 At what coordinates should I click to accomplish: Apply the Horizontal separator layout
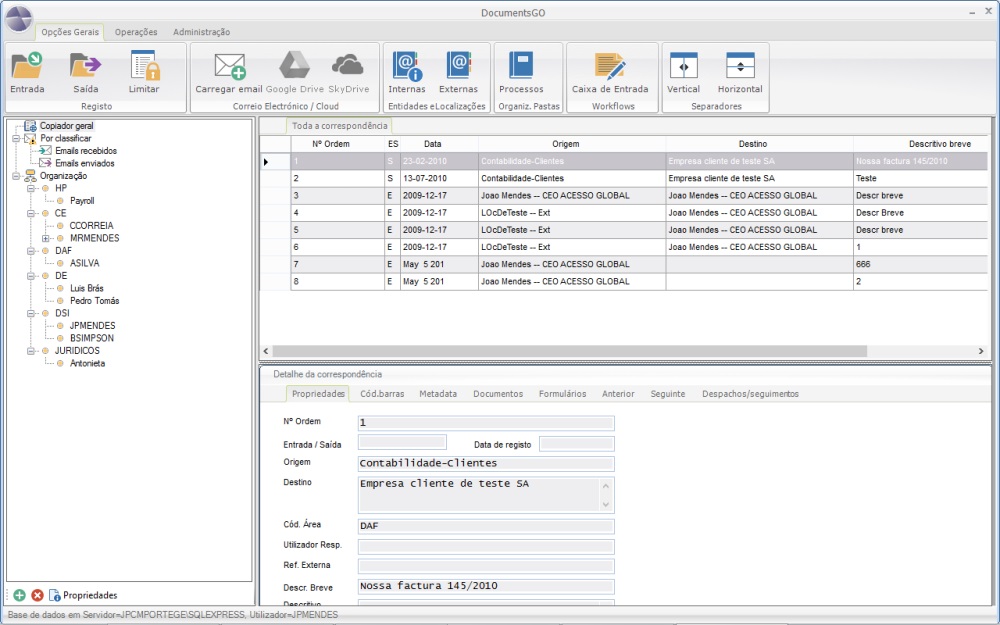740,67
